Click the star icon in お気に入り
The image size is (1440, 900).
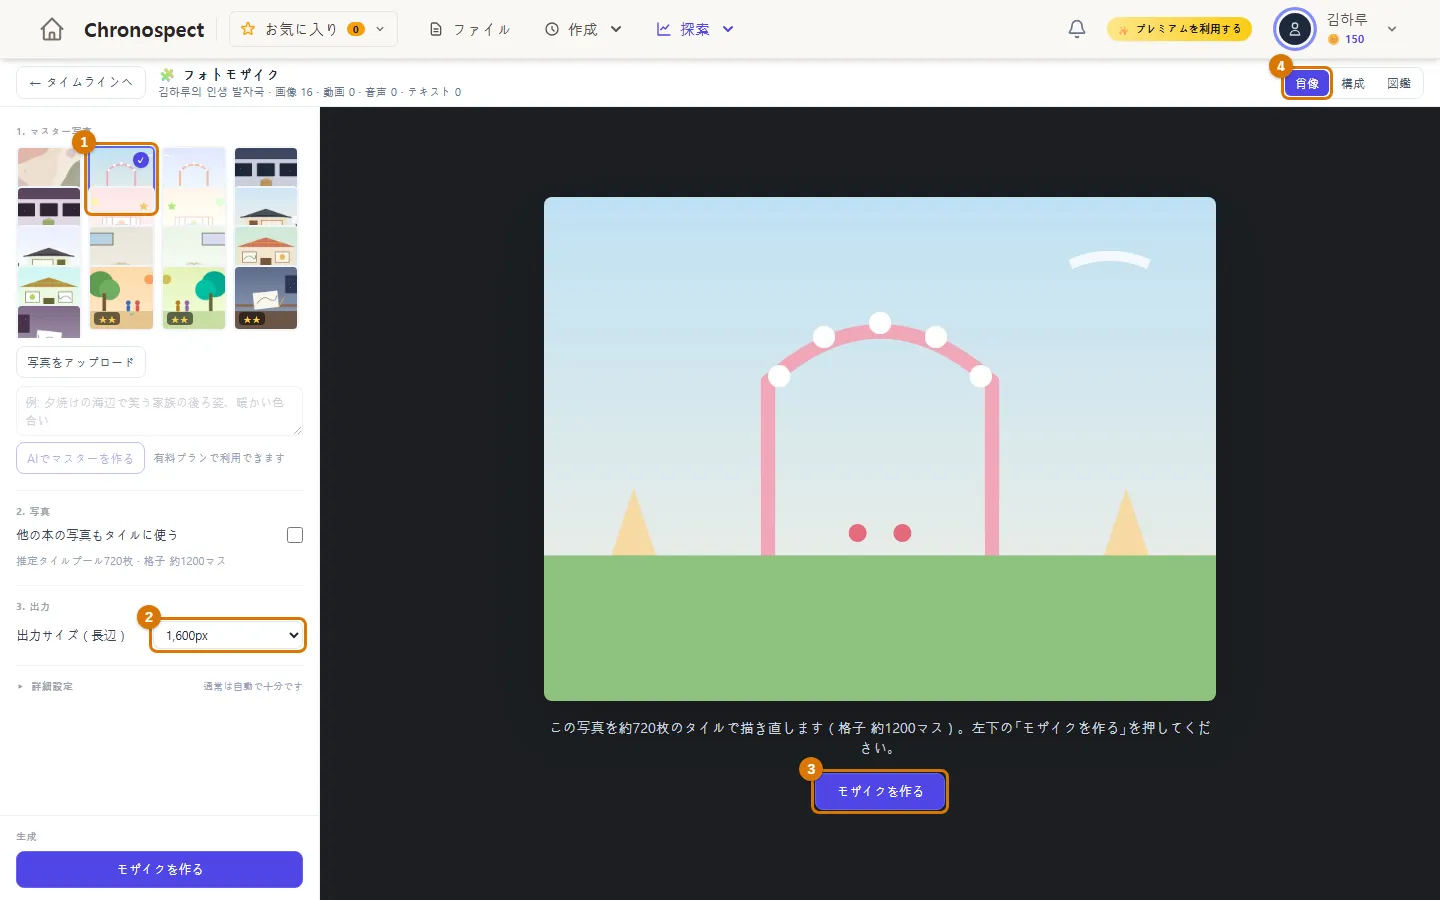tap(248, 29)
